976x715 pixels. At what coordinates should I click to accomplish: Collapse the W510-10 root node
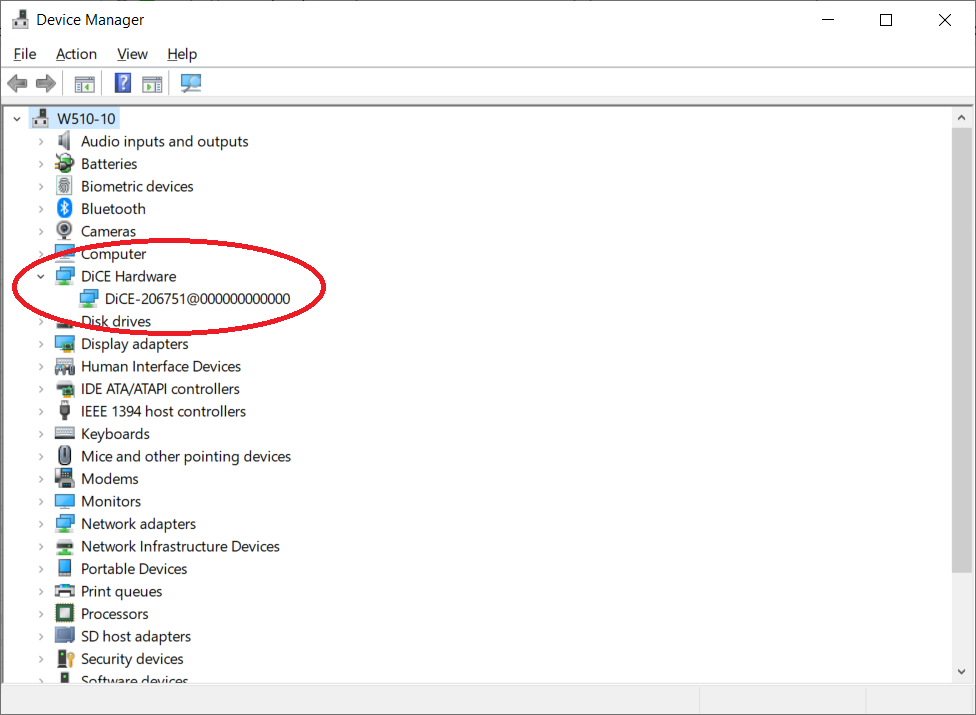[17, 119]
